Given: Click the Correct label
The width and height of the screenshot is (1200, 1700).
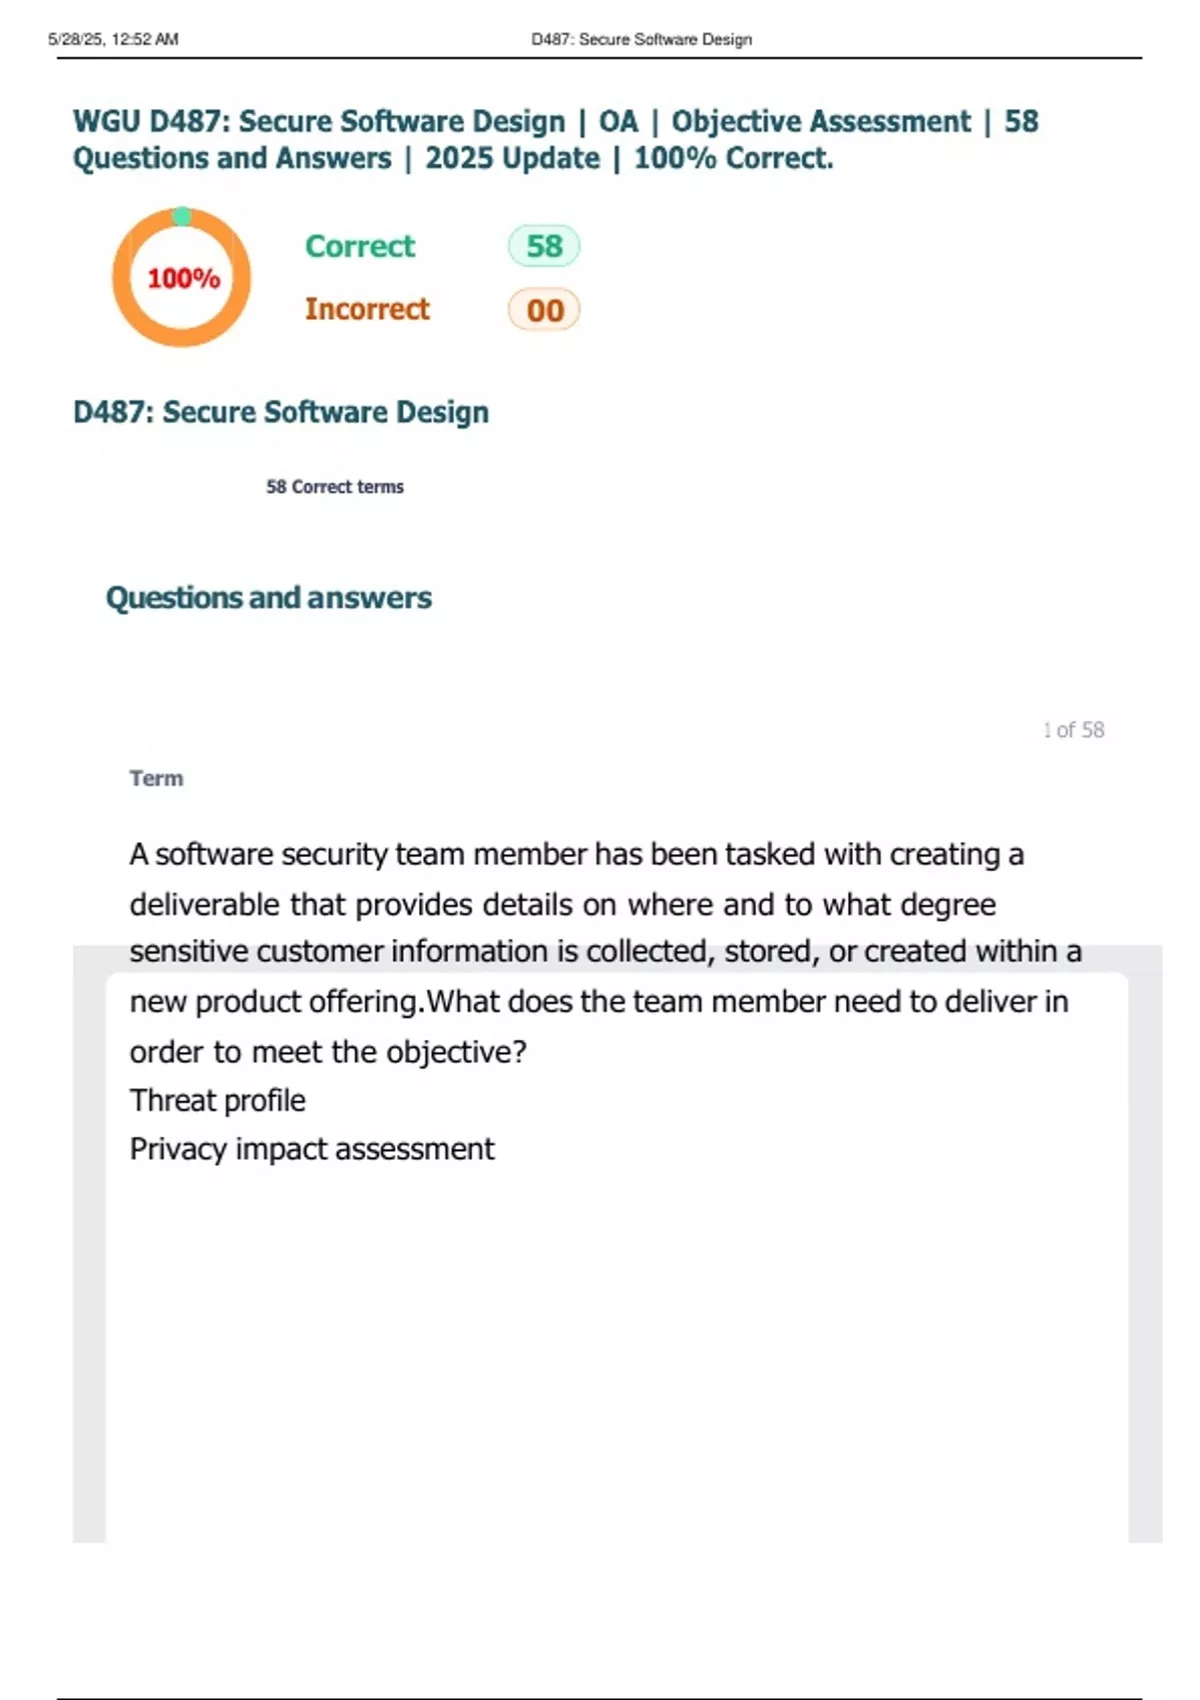Looking at the screenshot, I should point(360,246).
